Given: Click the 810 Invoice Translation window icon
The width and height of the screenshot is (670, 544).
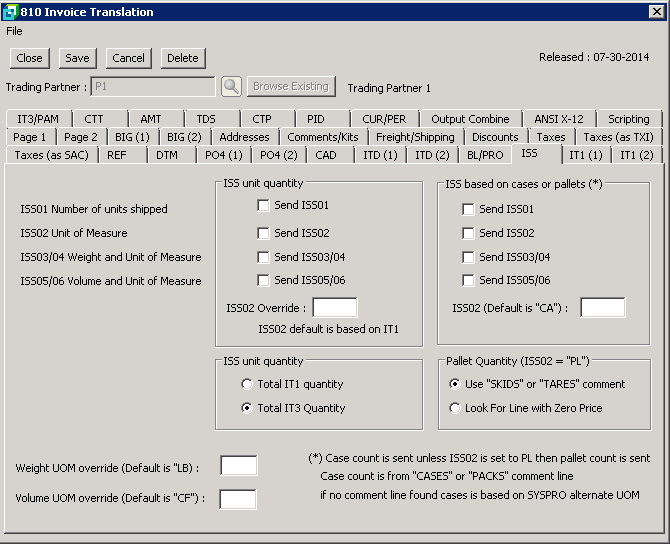Looking at the screenshot, I should click(x=10, y=12).
